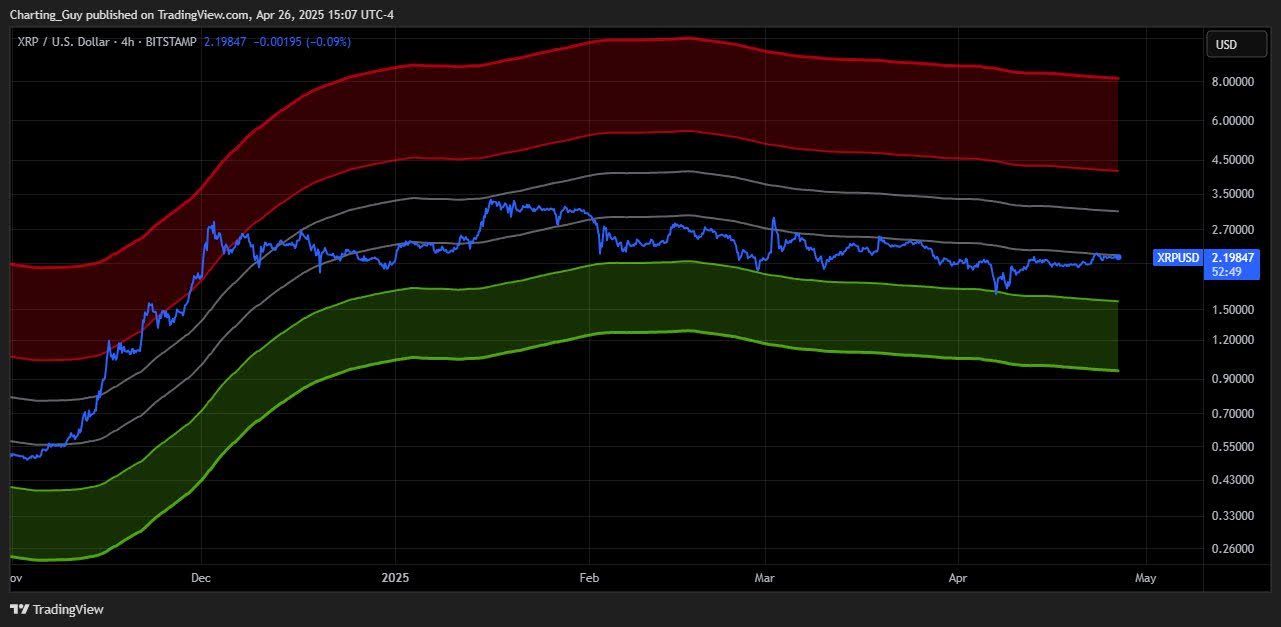
Task: Click the TradingView logo icon
Action: [x=19, y=609]
